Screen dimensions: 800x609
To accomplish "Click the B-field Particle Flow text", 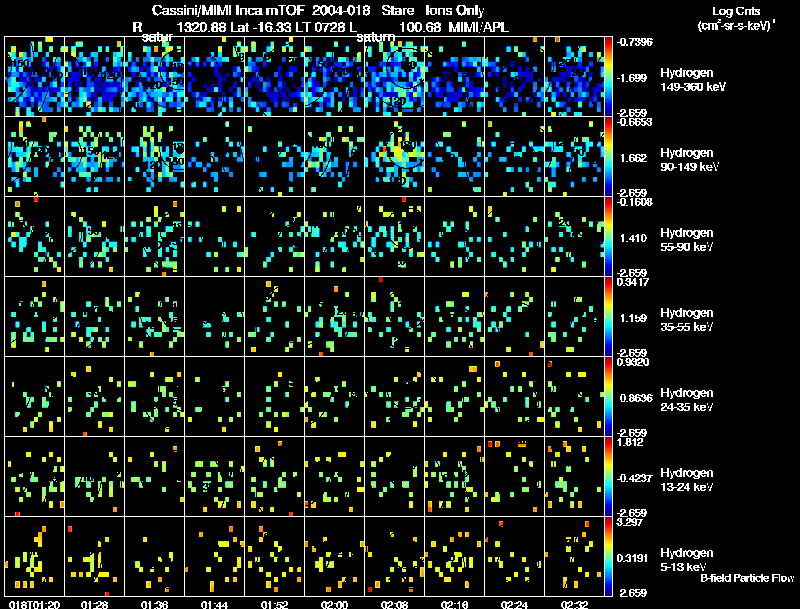I will click(x=747, y=578).
